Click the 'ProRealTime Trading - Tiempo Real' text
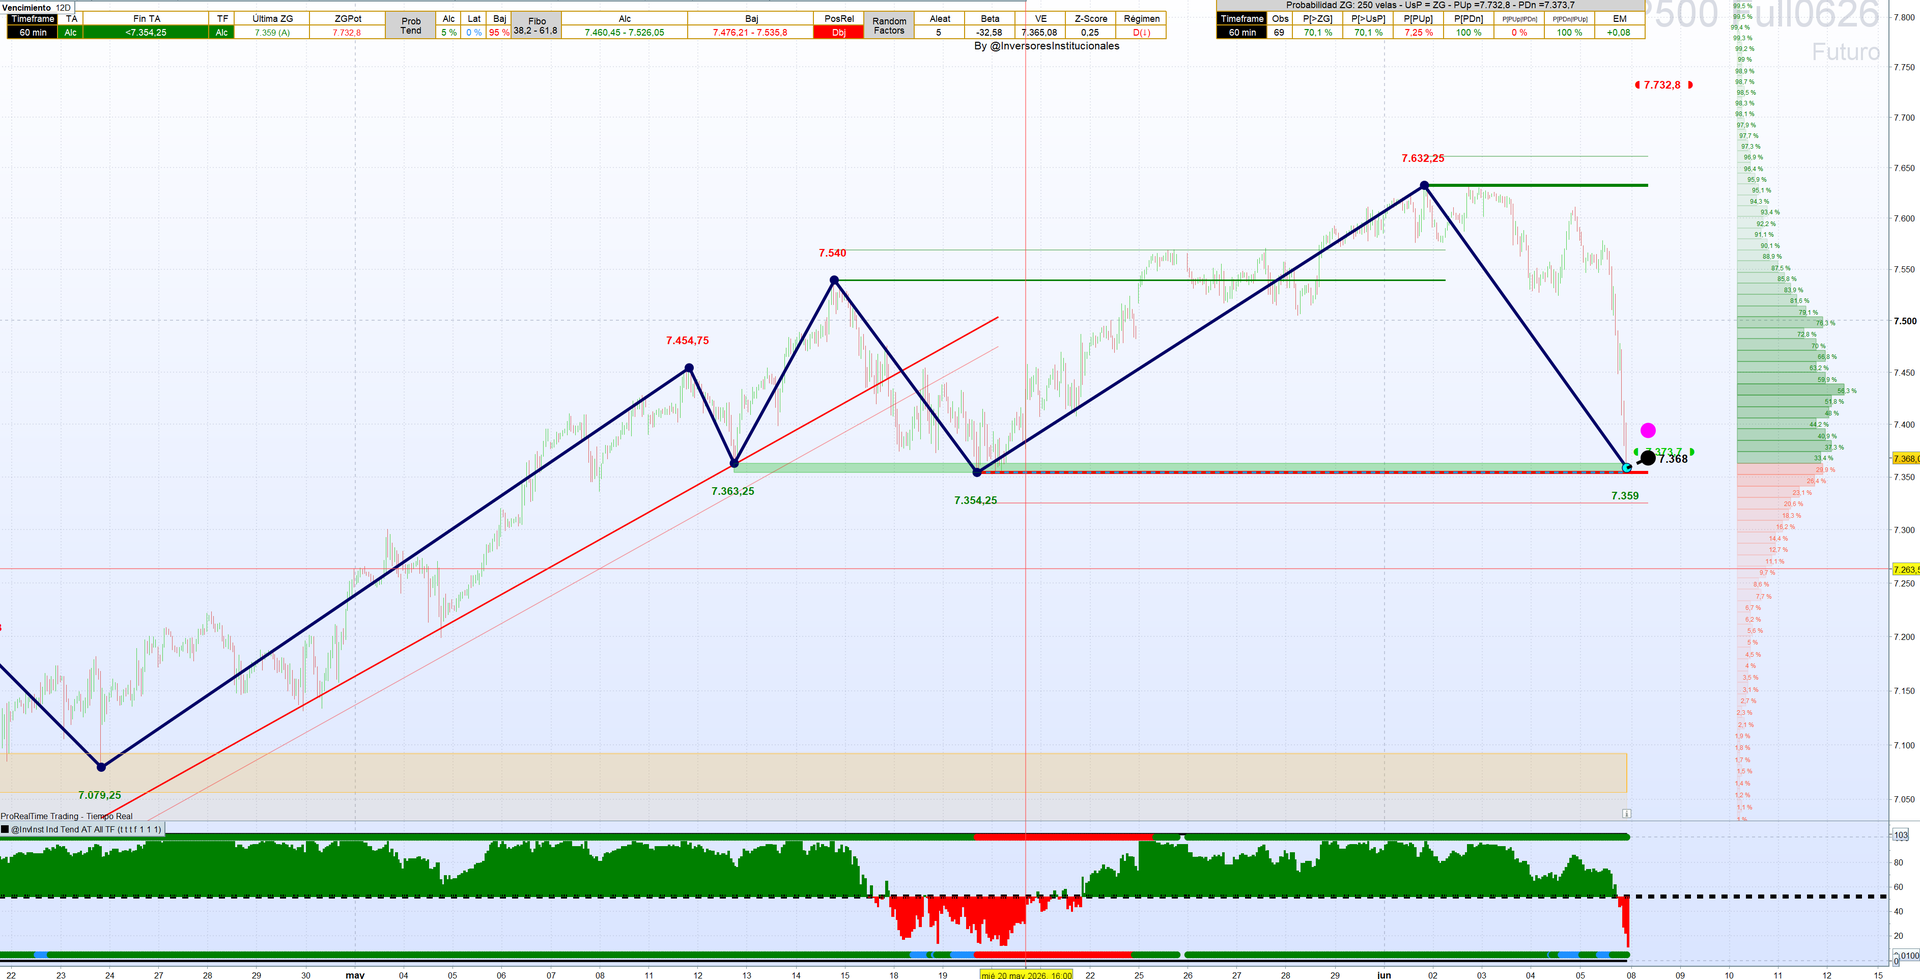 (x=67, y=816)
